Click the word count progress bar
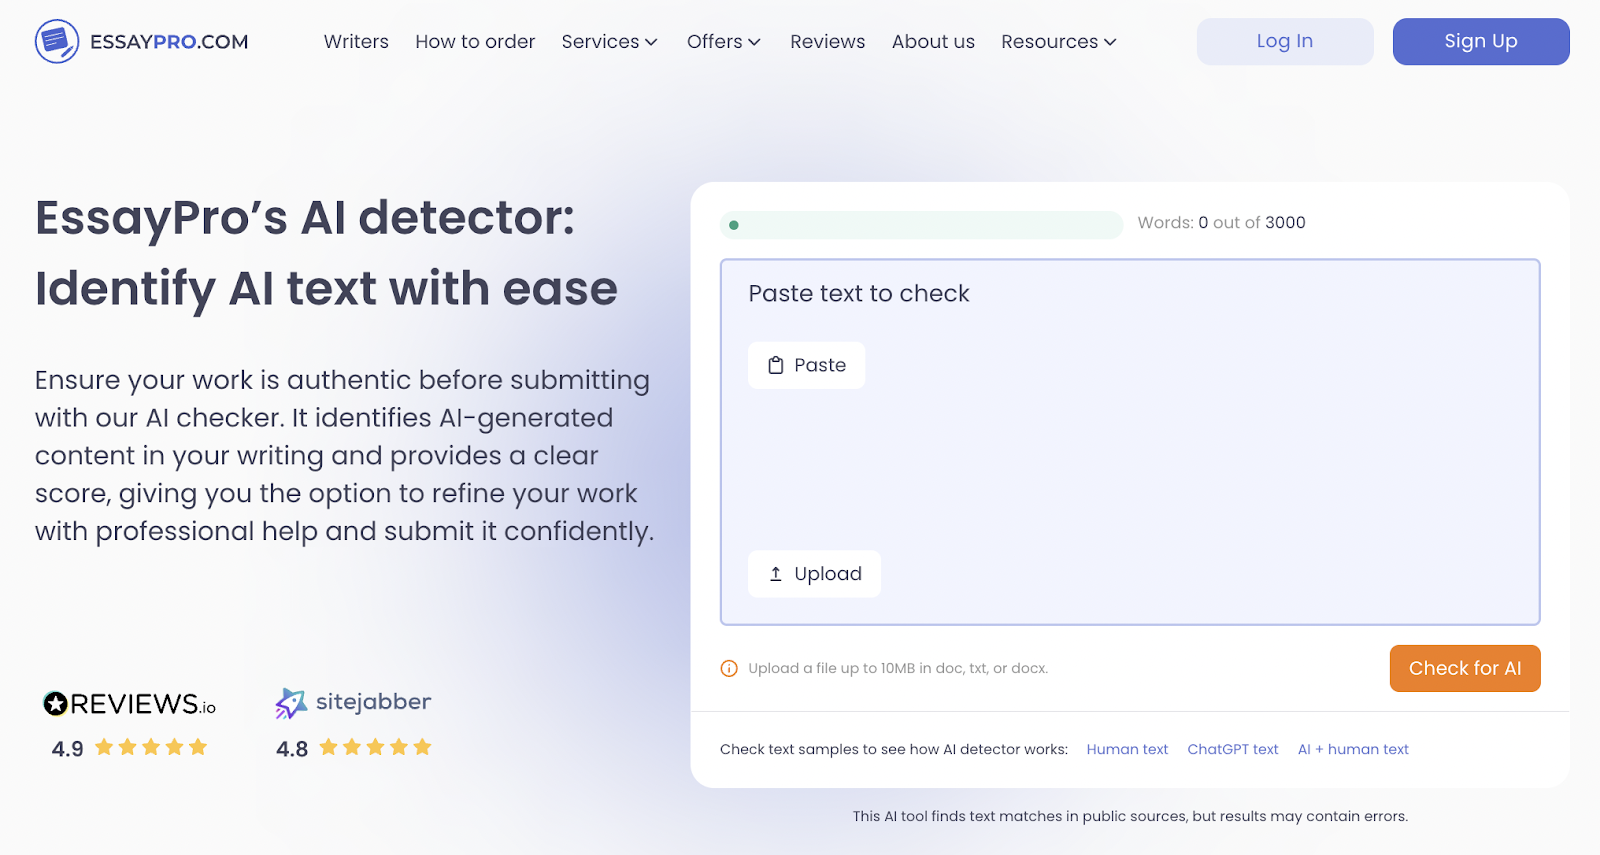 point(921,225)
